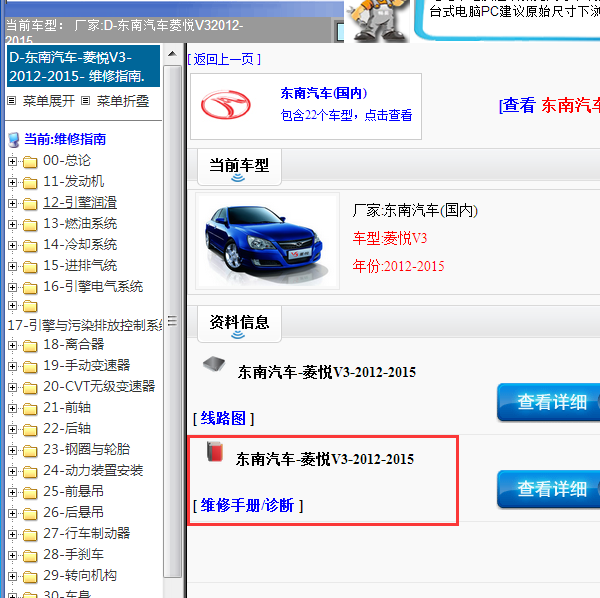600x598 pixels.
Task: Click the gray chip icon for 线路图 entry
Action: coord(214,364)
